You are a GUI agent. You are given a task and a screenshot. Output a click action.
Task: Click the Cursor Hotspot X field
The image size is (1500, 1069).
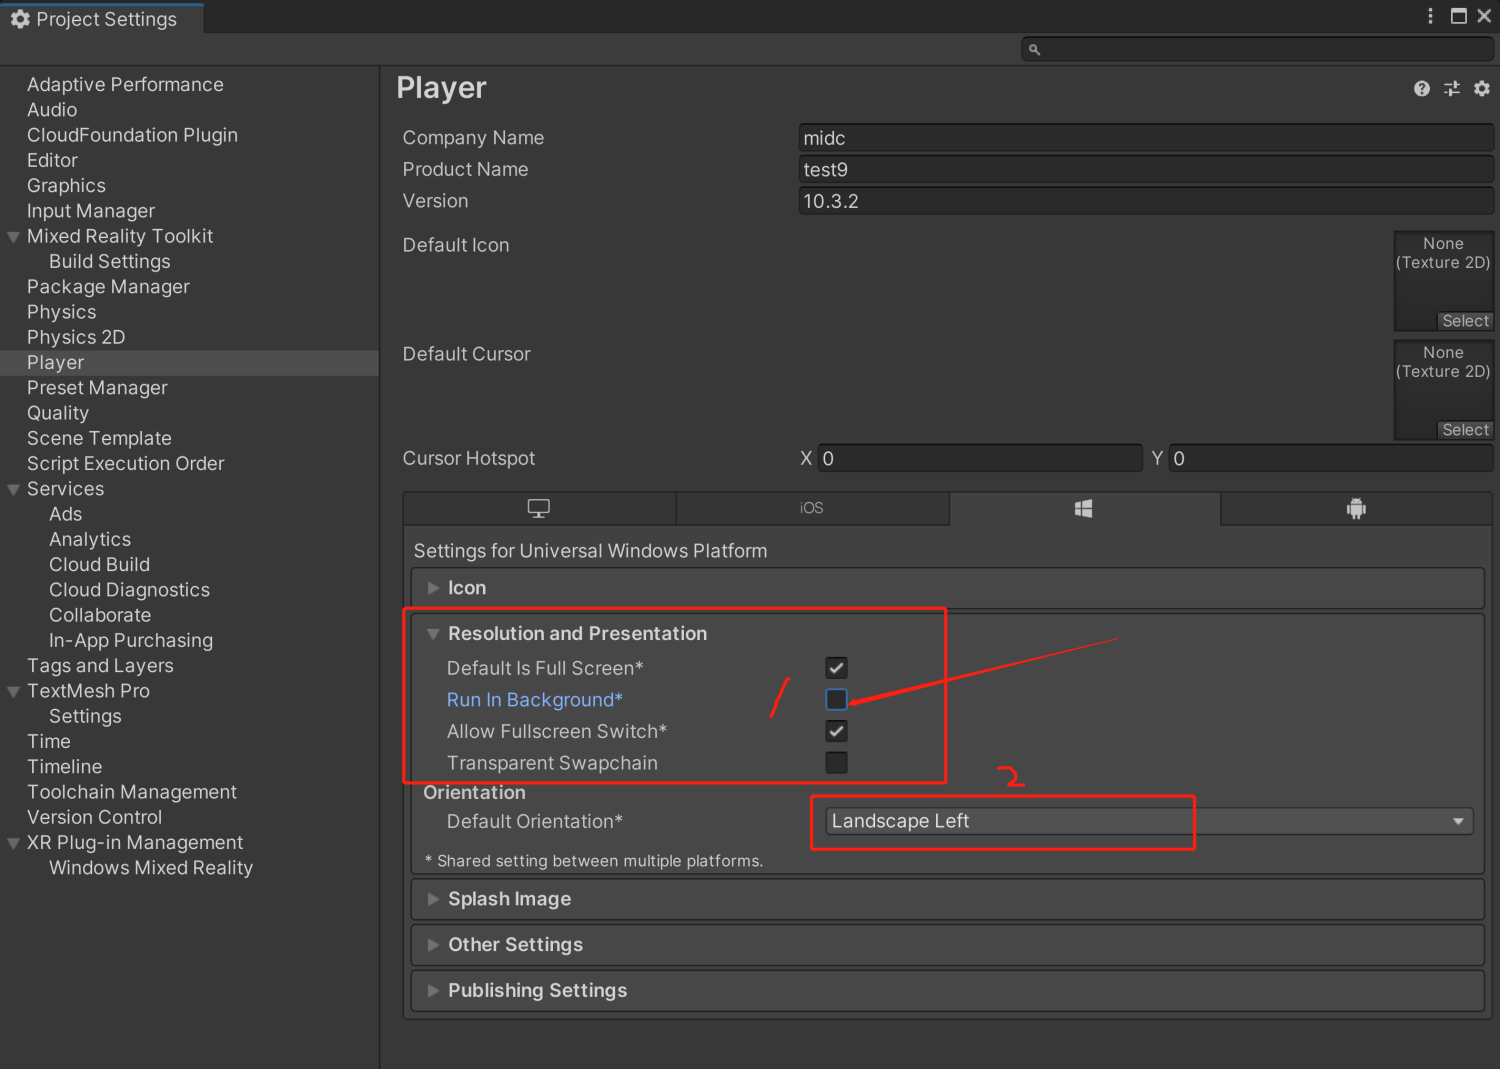[980, 458]
